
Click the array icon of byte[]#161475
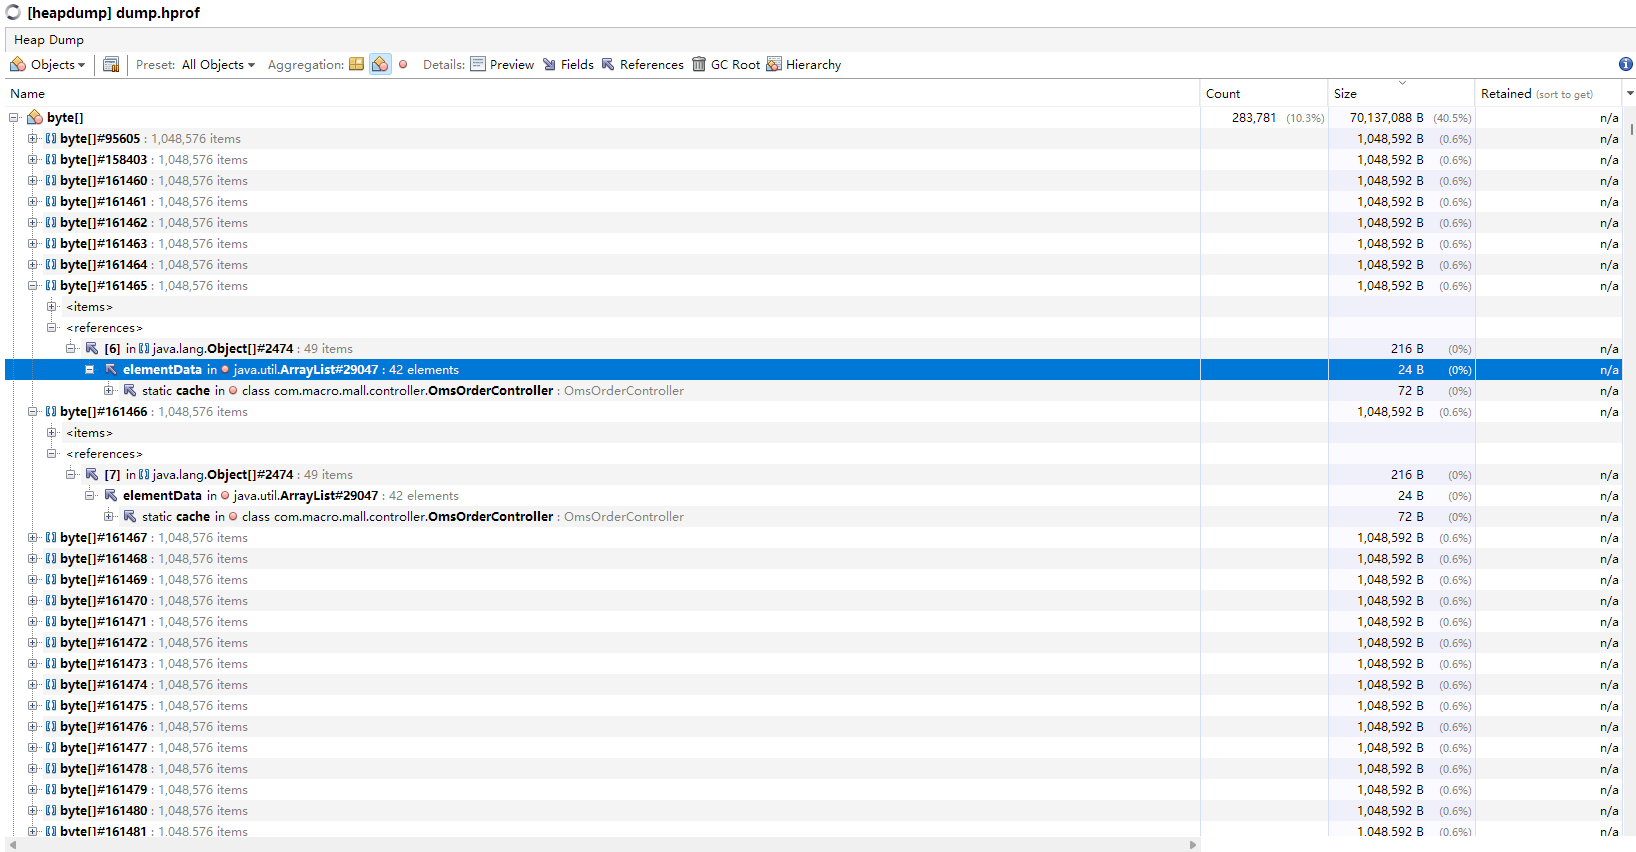51,705
